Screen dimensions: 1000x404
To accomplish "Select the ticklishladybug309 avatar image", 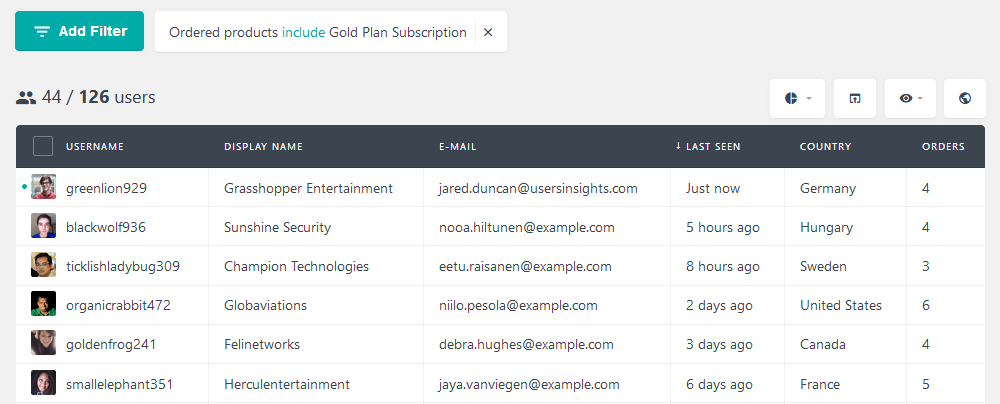I will (43, 265).
